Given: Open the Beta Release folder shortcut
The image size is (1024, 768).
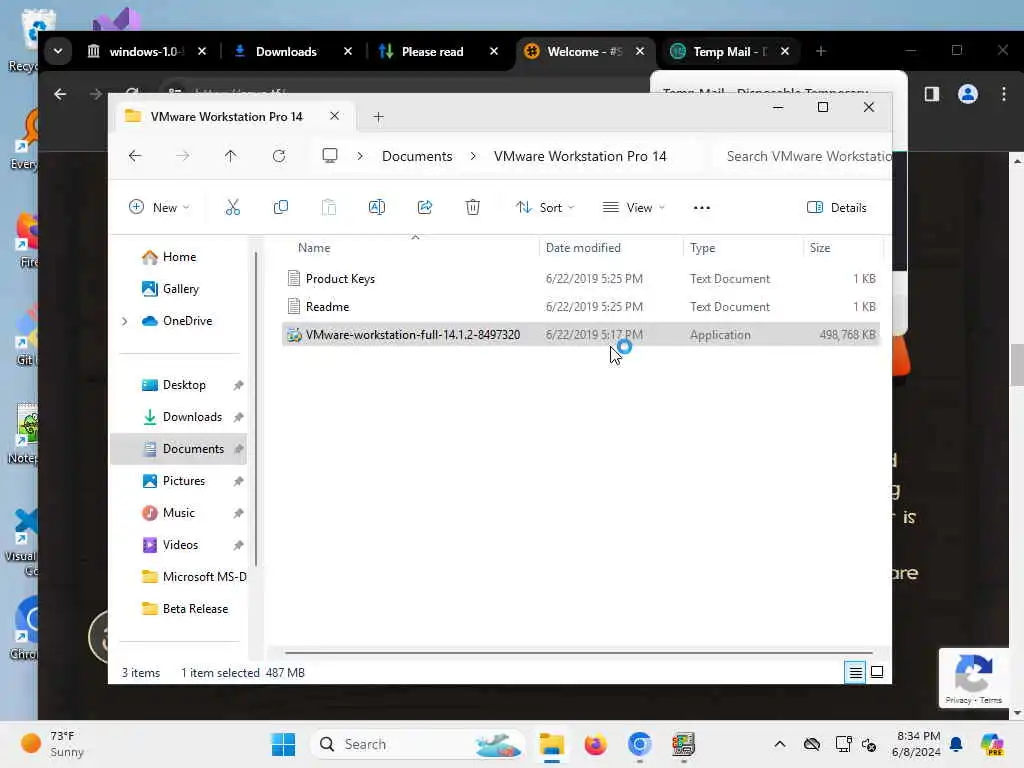Looking at the screenshot, I should (185, 609).
